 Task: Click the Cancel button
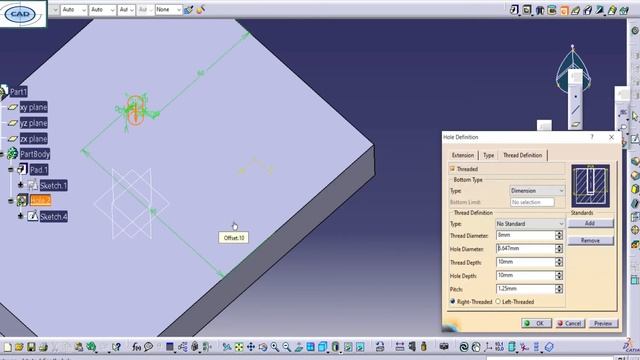[x=570, y=323]
